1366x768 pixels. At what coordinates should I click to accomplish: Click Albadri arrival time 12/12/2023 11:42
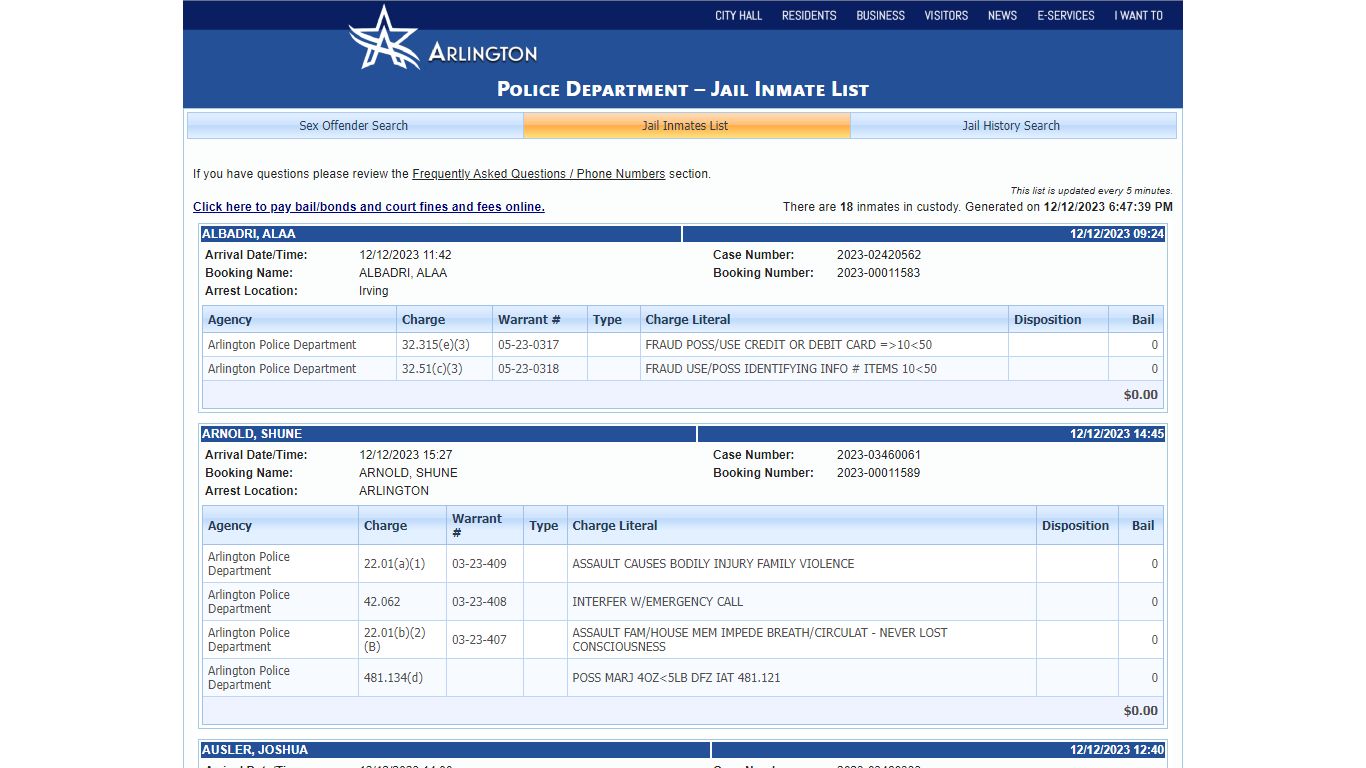point(405,255)
